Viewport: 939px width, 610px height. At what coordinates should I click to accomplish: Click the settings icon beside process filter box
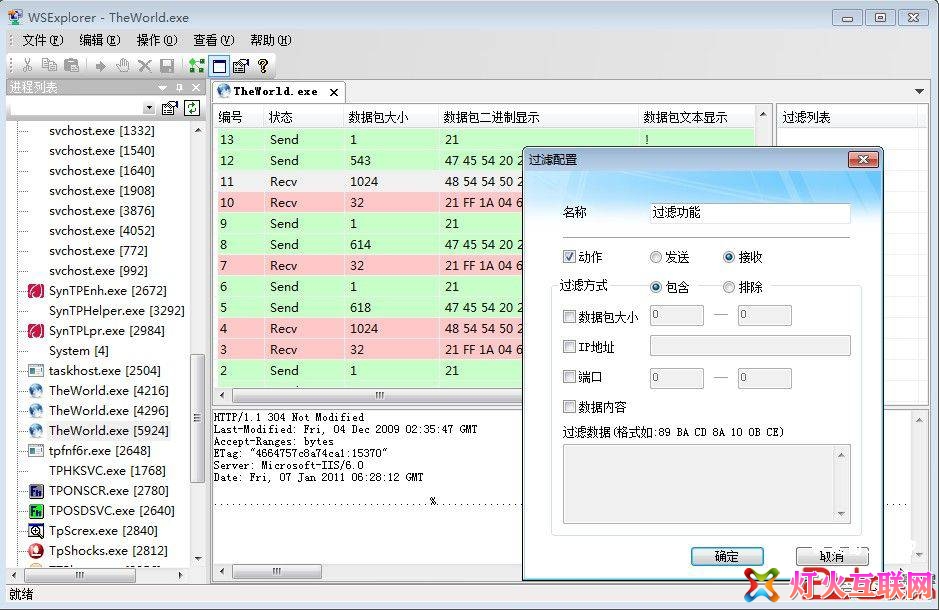coord(170,108)
